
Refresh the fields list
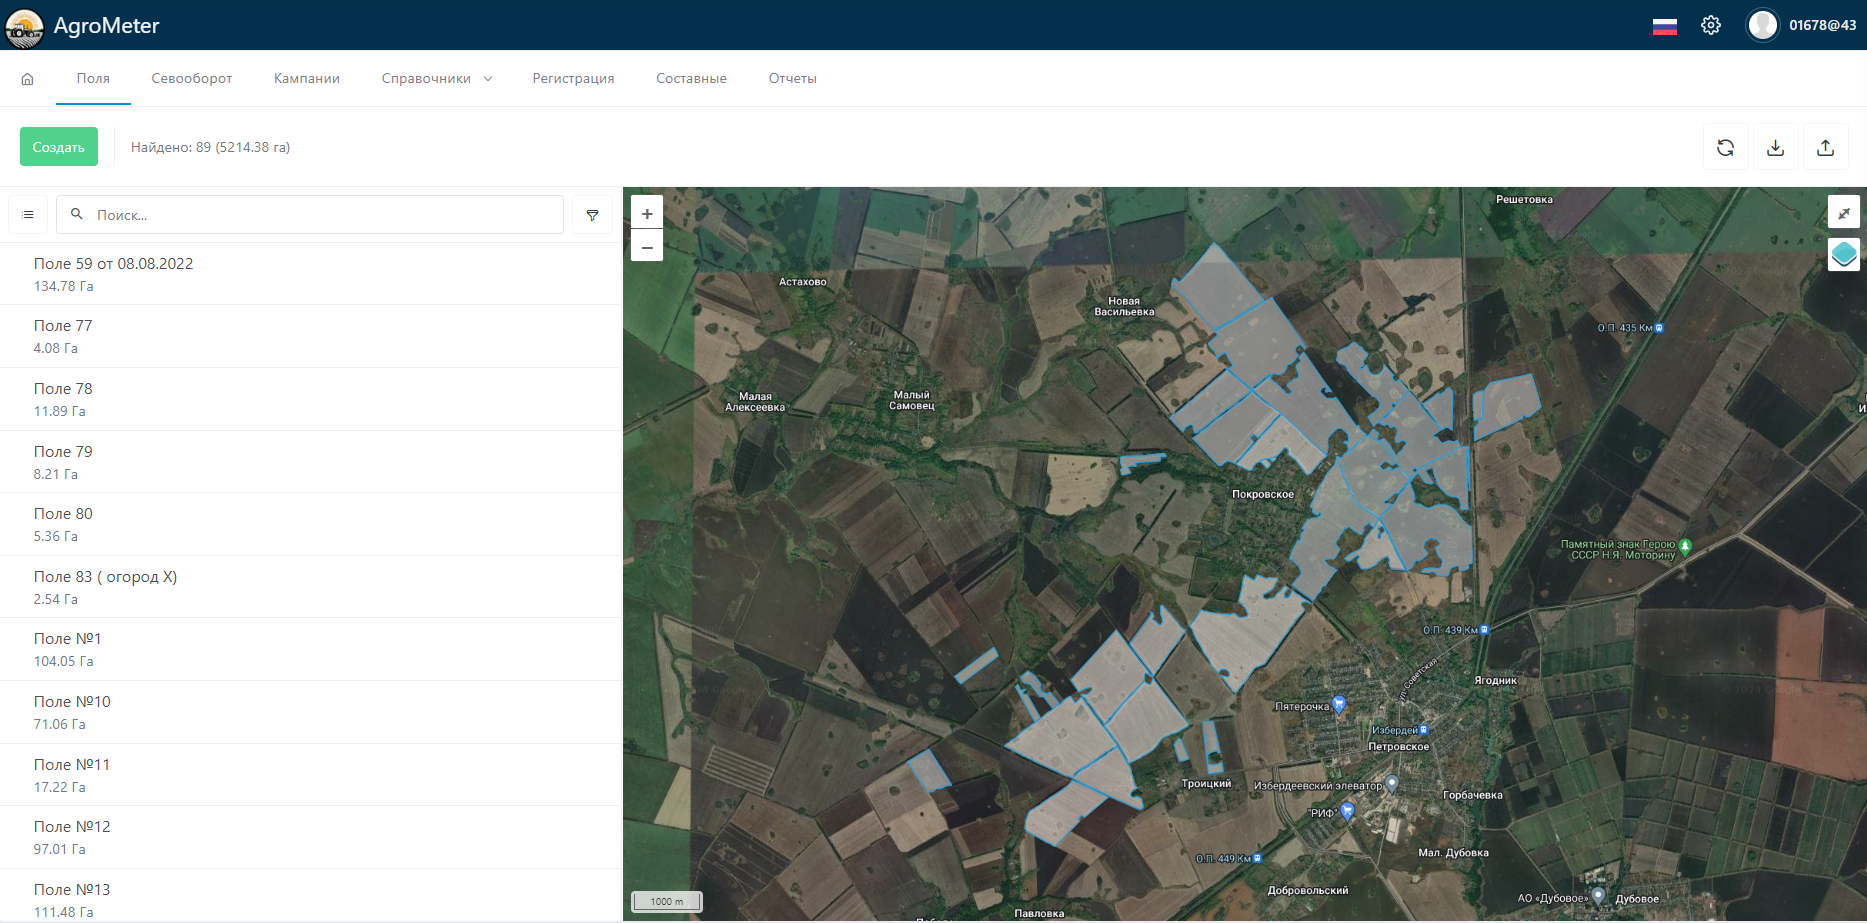coord(1725,148)
